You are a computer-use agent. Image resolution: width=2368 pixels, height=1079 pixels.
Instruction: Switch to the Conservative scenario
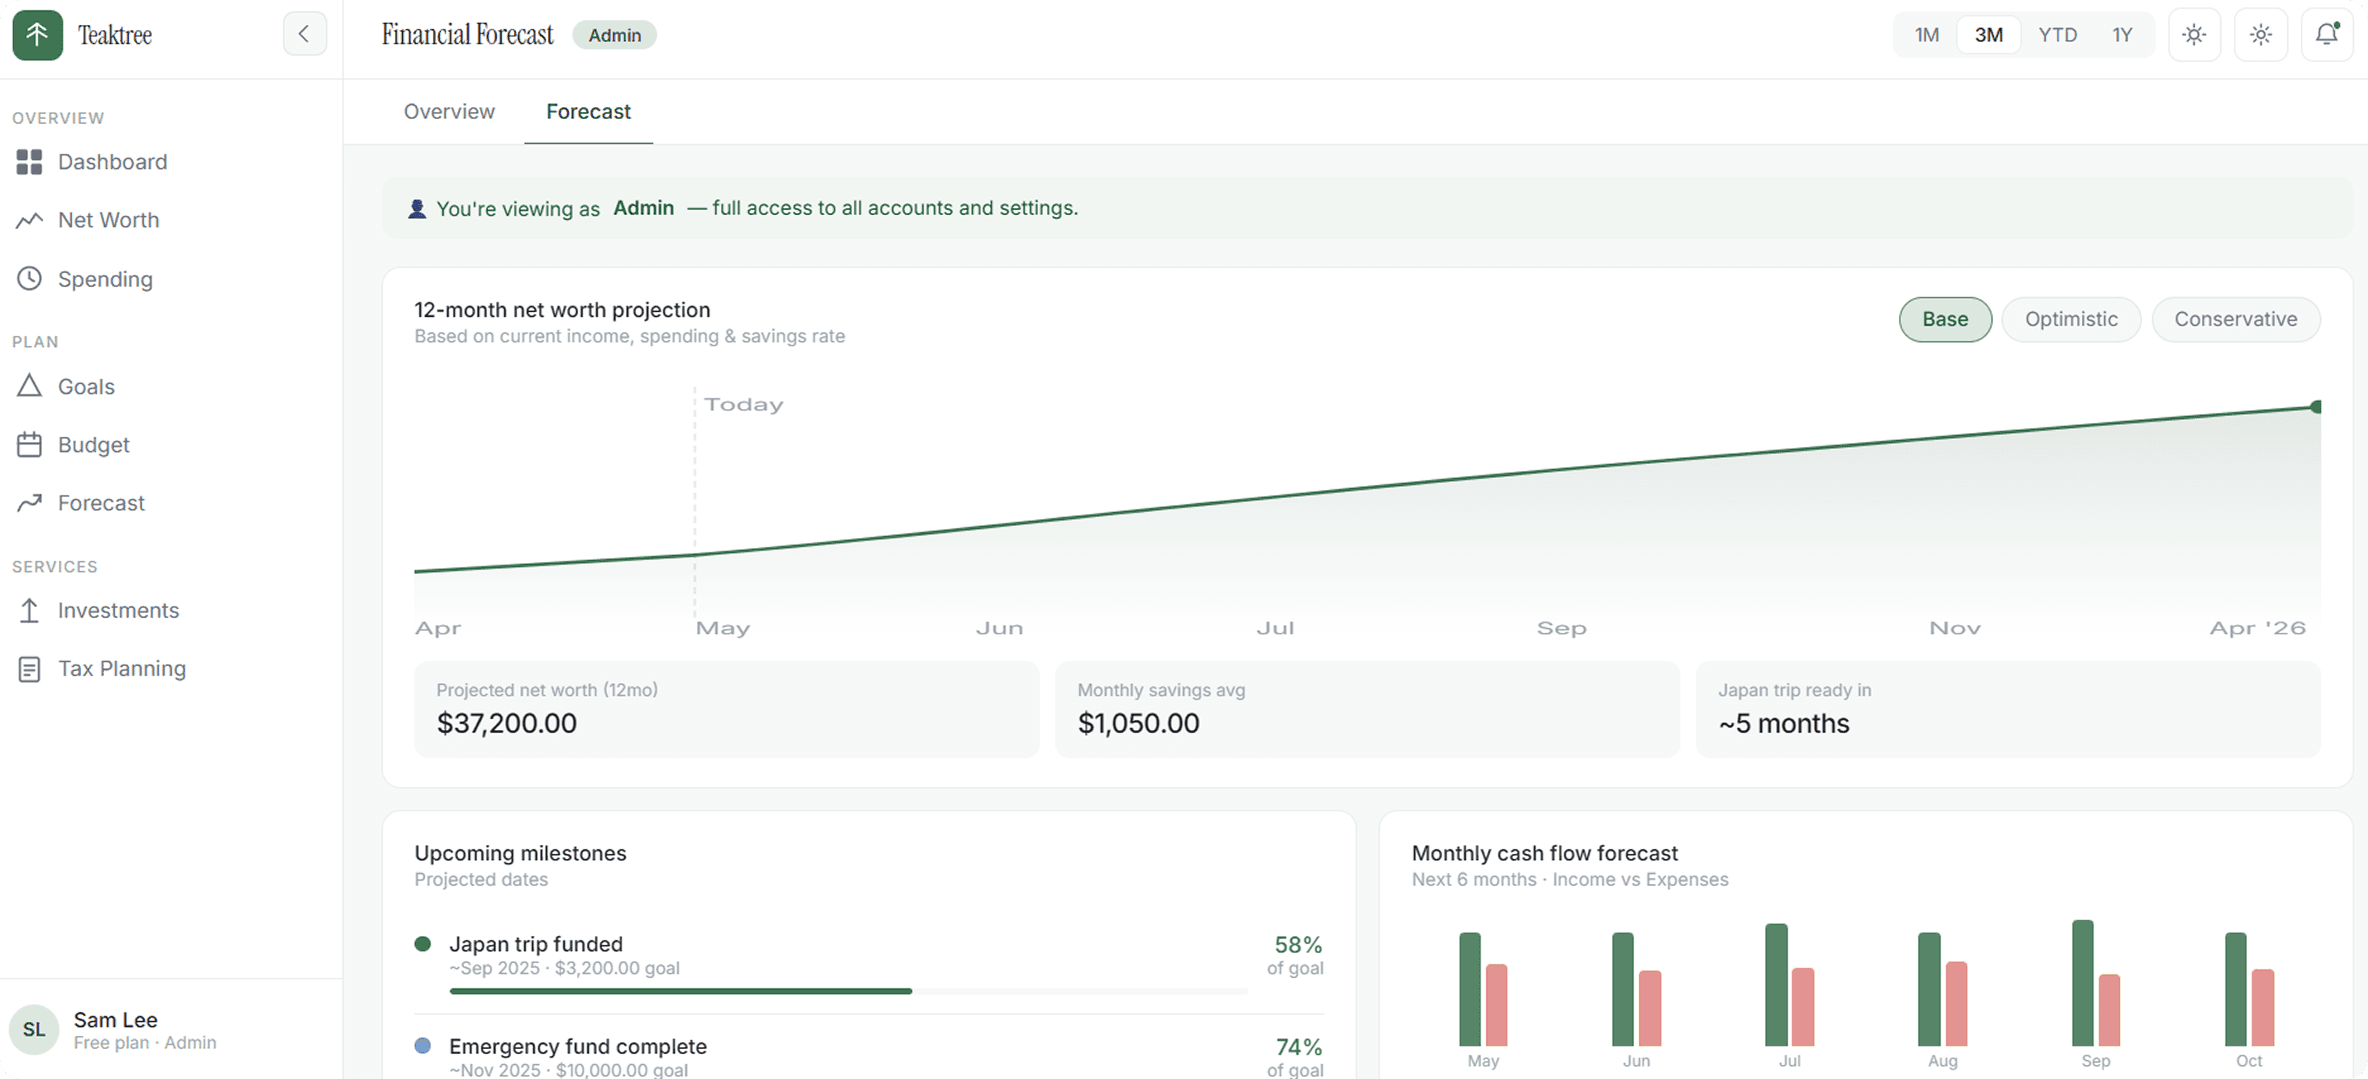point(2236,320)
